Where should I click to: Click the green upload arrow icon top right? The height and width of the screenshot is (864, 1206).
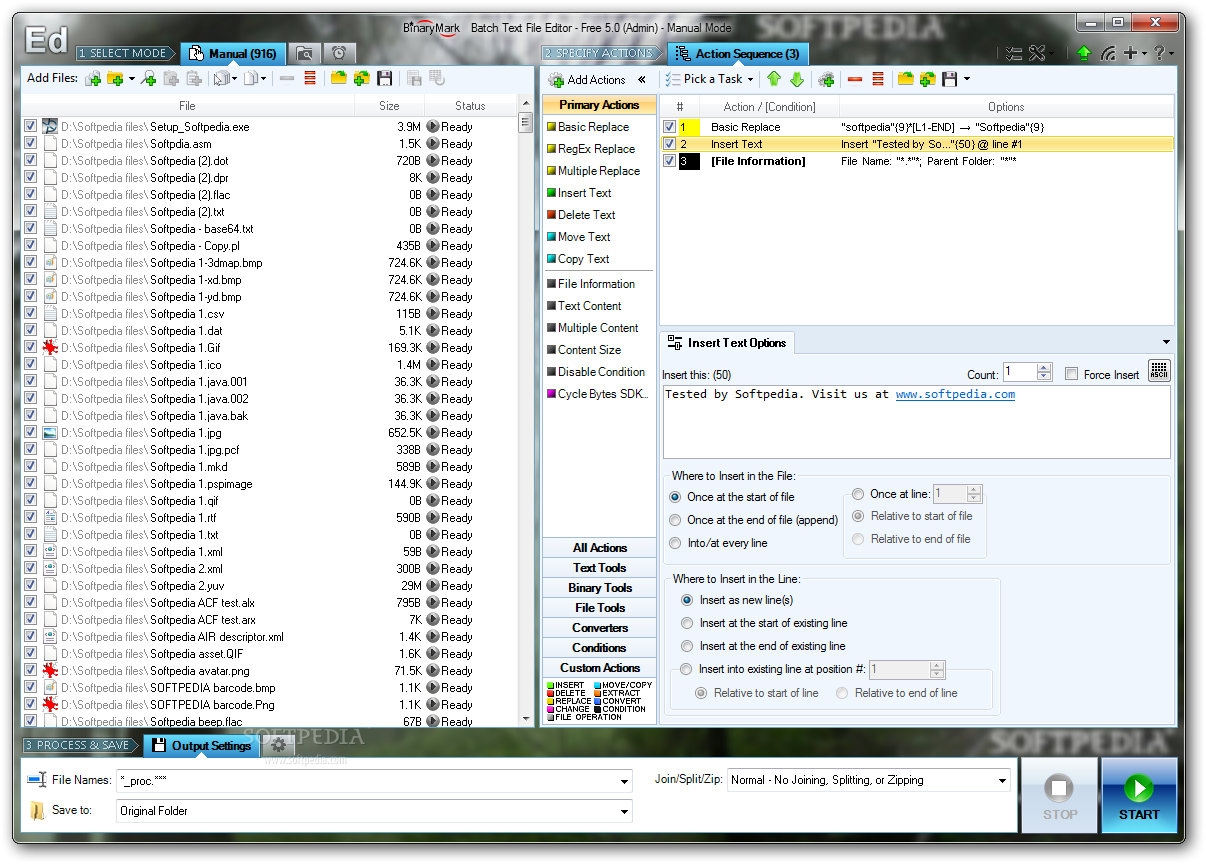(1084, 53)
